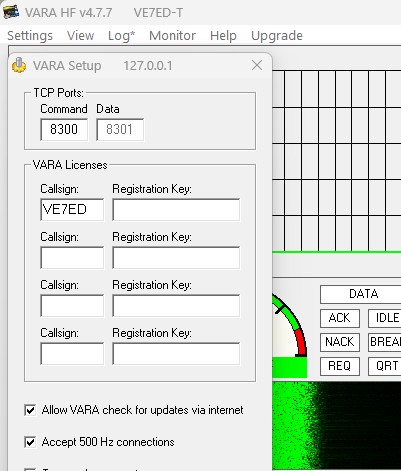Click the 127.0.0.1 address in dialog title
The height and width of the screenshot is (471, 401).
point(148,66)
